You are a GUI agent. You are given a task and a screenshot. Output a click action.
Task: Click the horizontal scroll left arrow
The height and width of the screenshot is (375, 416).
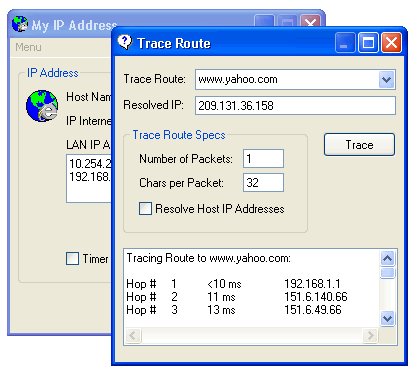133,335
